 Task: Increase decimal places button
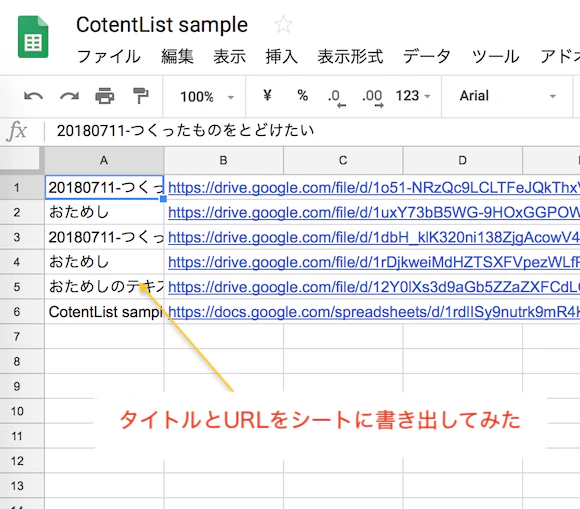point(372,98)
